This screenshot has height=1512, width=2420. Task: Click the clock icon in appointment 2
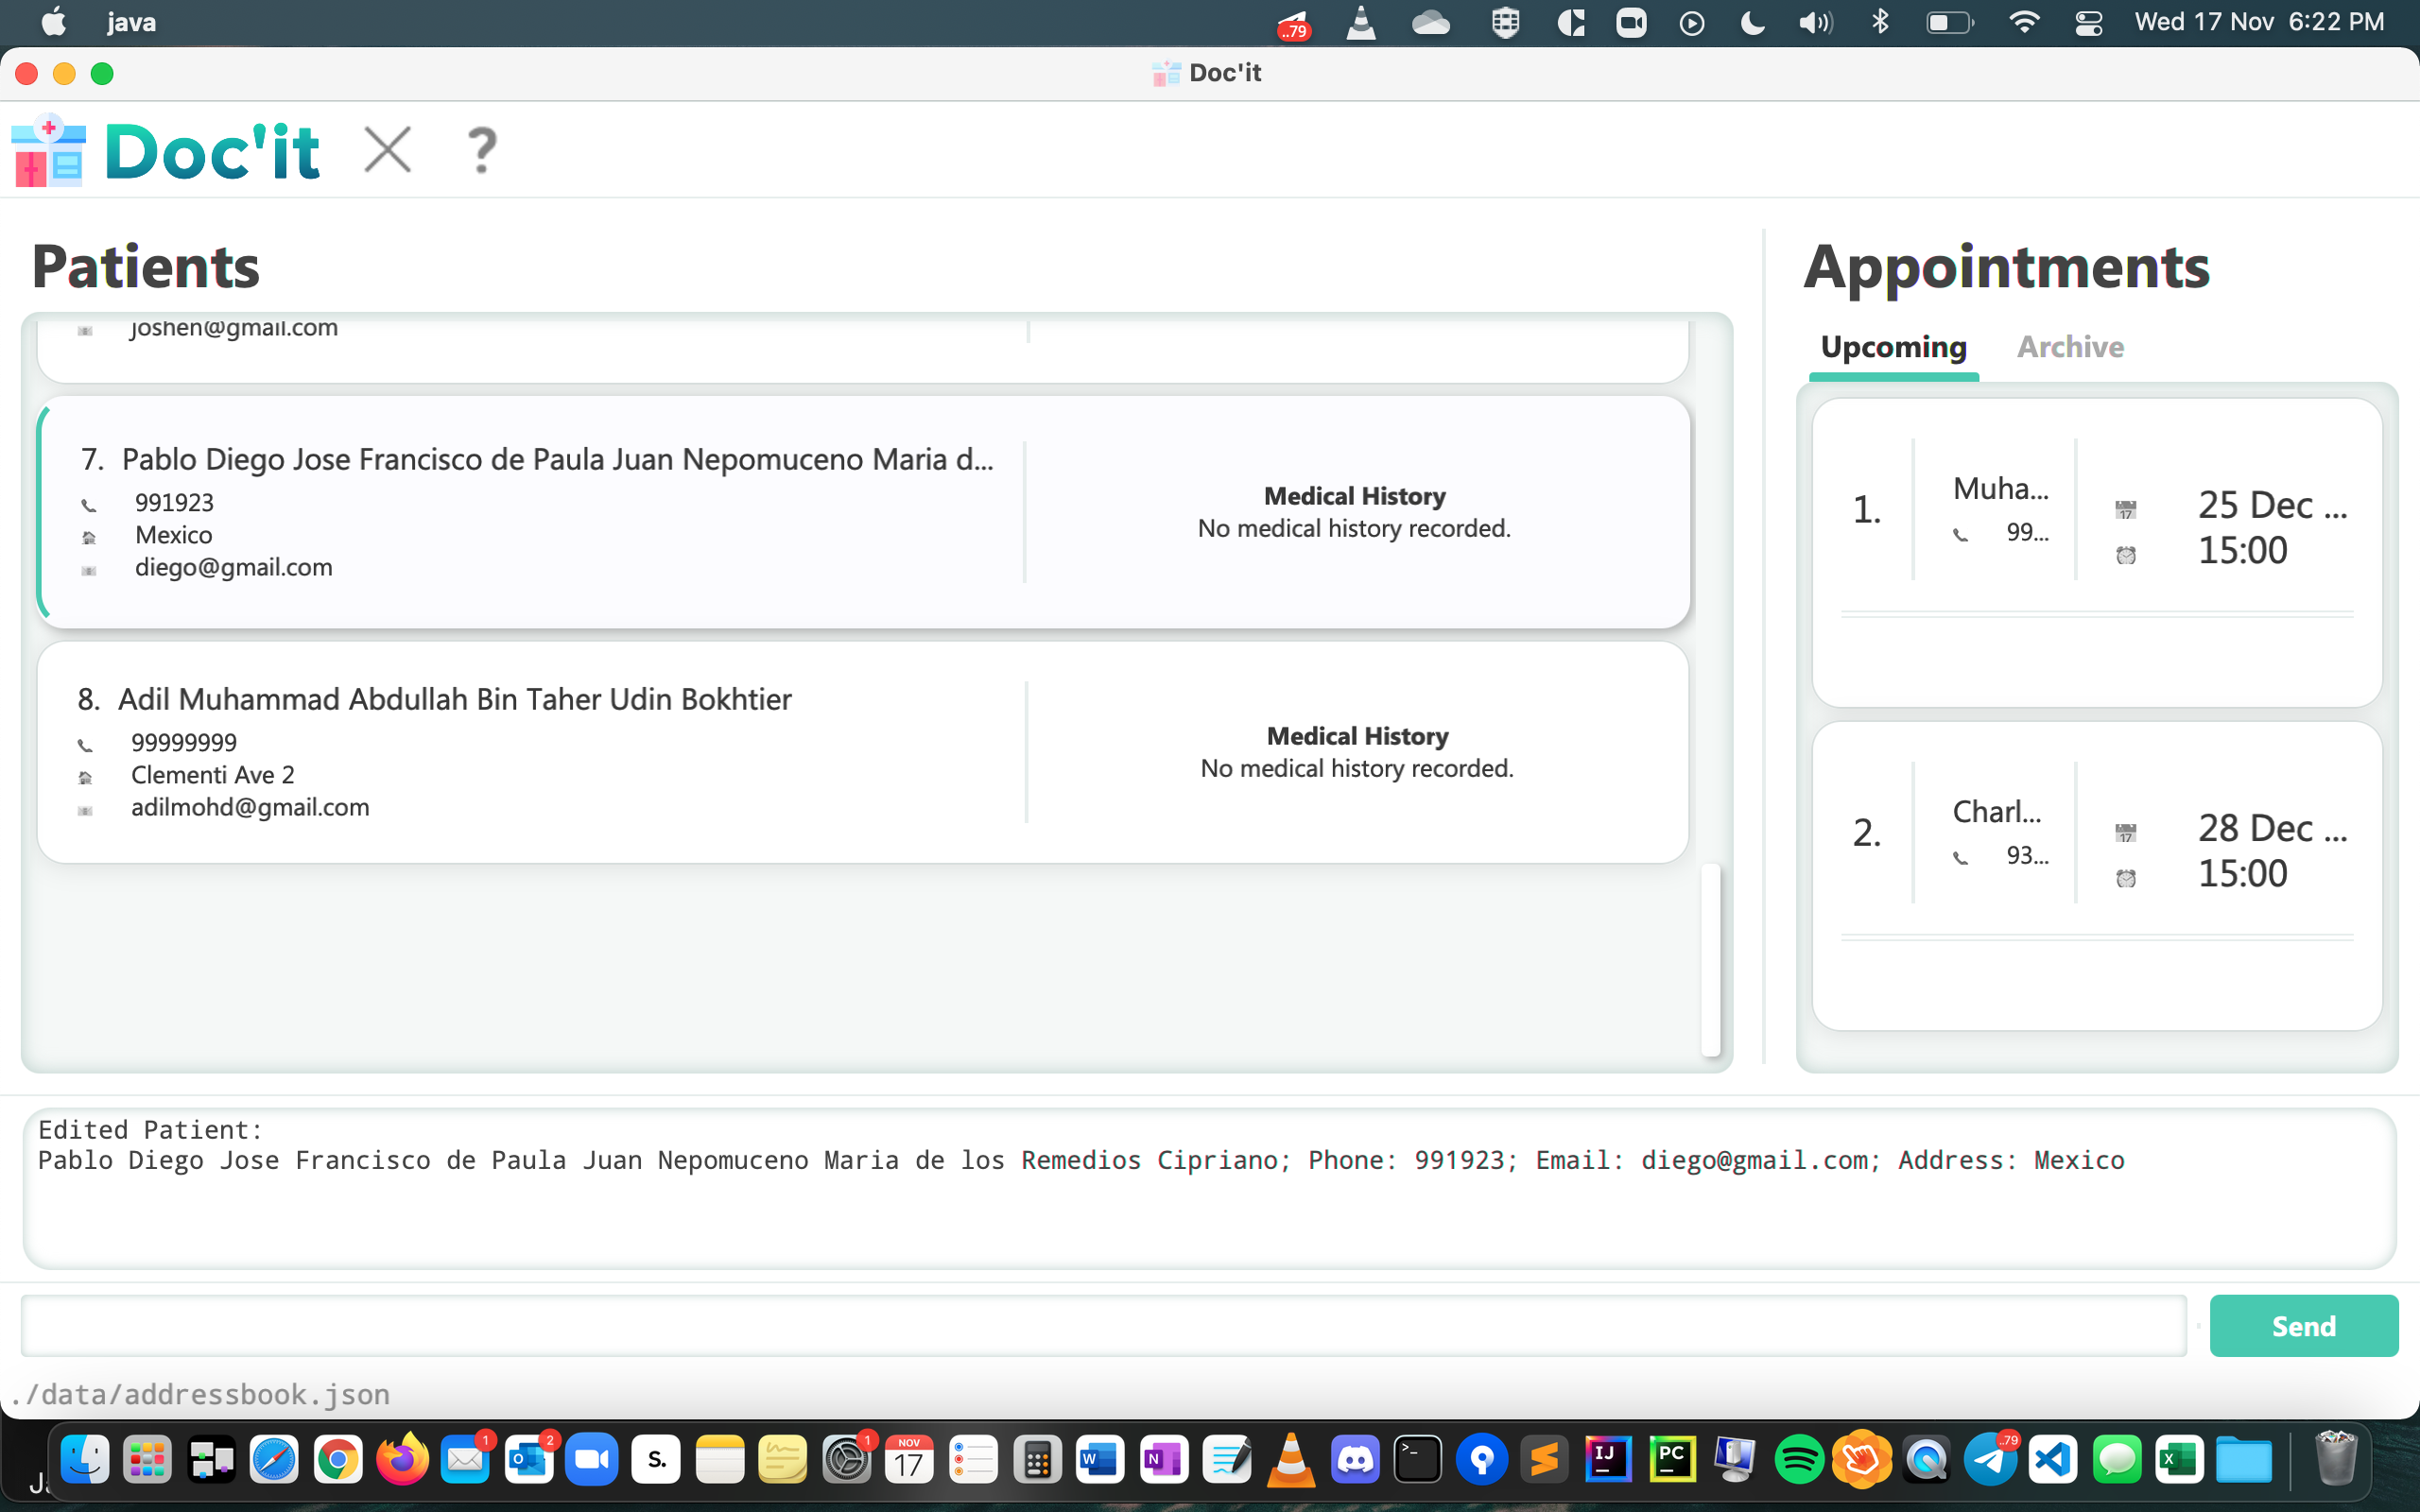[2126, 877]
